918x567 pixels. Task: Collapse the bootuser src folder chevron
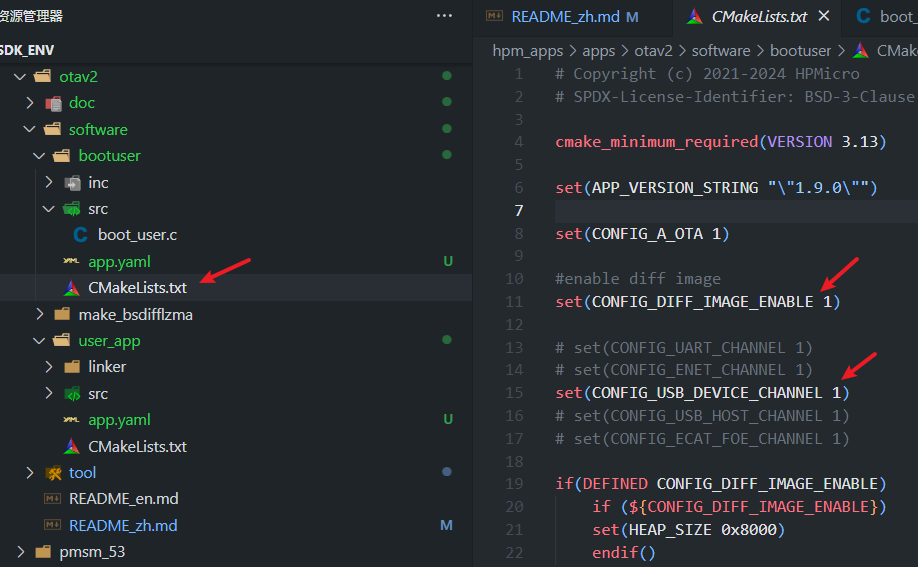49,209
